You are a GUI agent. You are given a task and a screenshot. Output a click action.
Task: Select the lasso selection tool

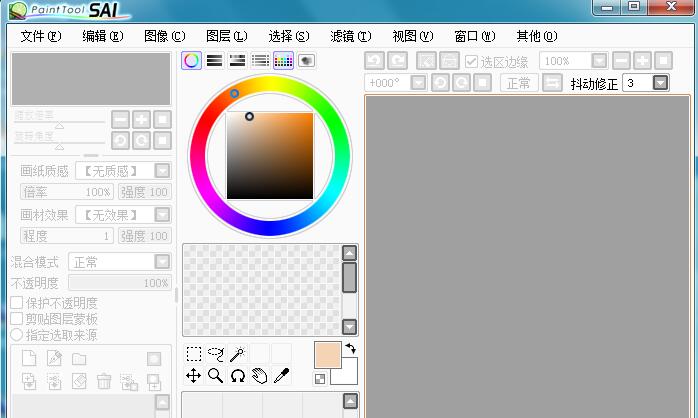pos(215,354)
